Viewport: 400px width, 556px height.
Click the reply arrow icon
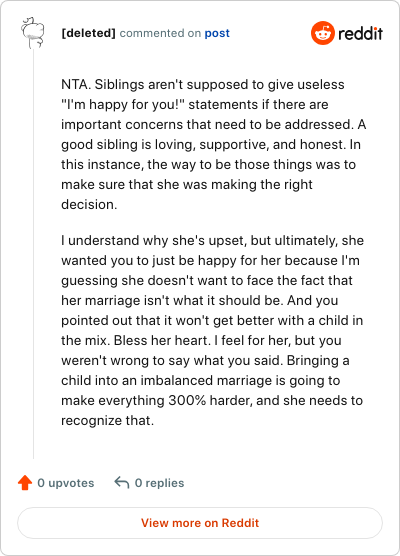122,483
